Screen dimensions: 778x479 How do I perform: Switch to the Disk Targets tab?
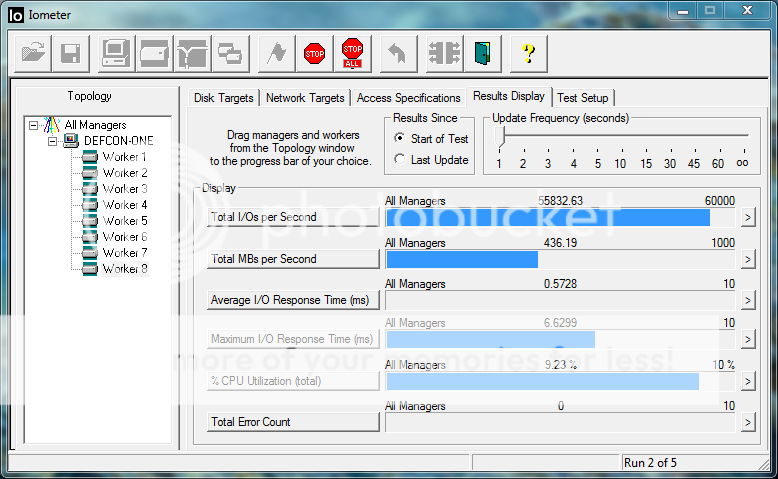224,98
